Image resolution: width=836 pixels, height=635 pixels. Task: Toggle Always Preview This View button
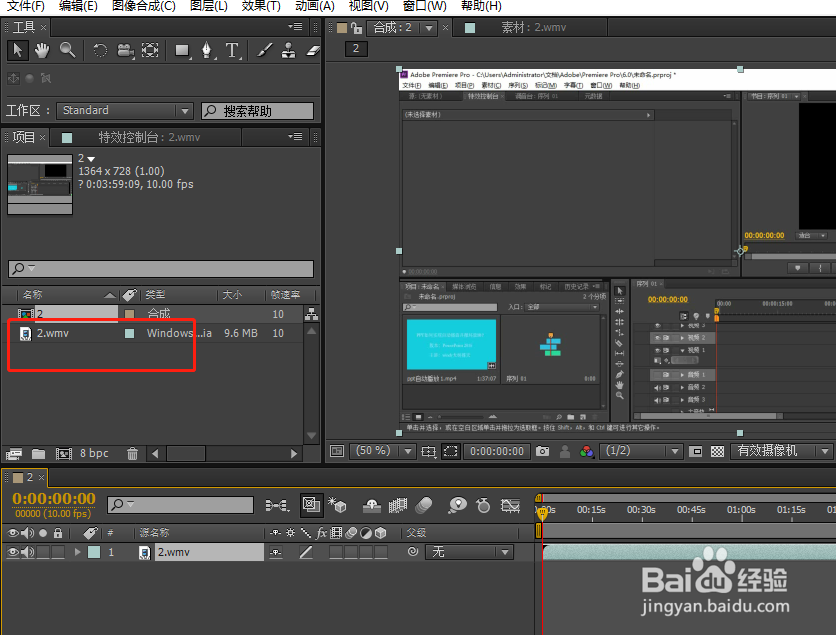click(337, 452)
